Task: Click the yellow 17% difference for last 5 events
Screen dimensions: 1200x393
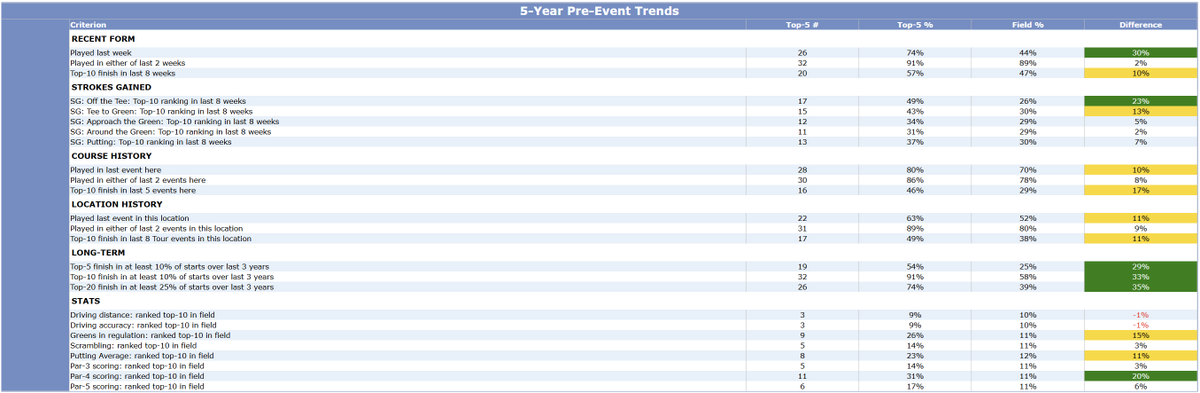Action: pos(1140,190)
